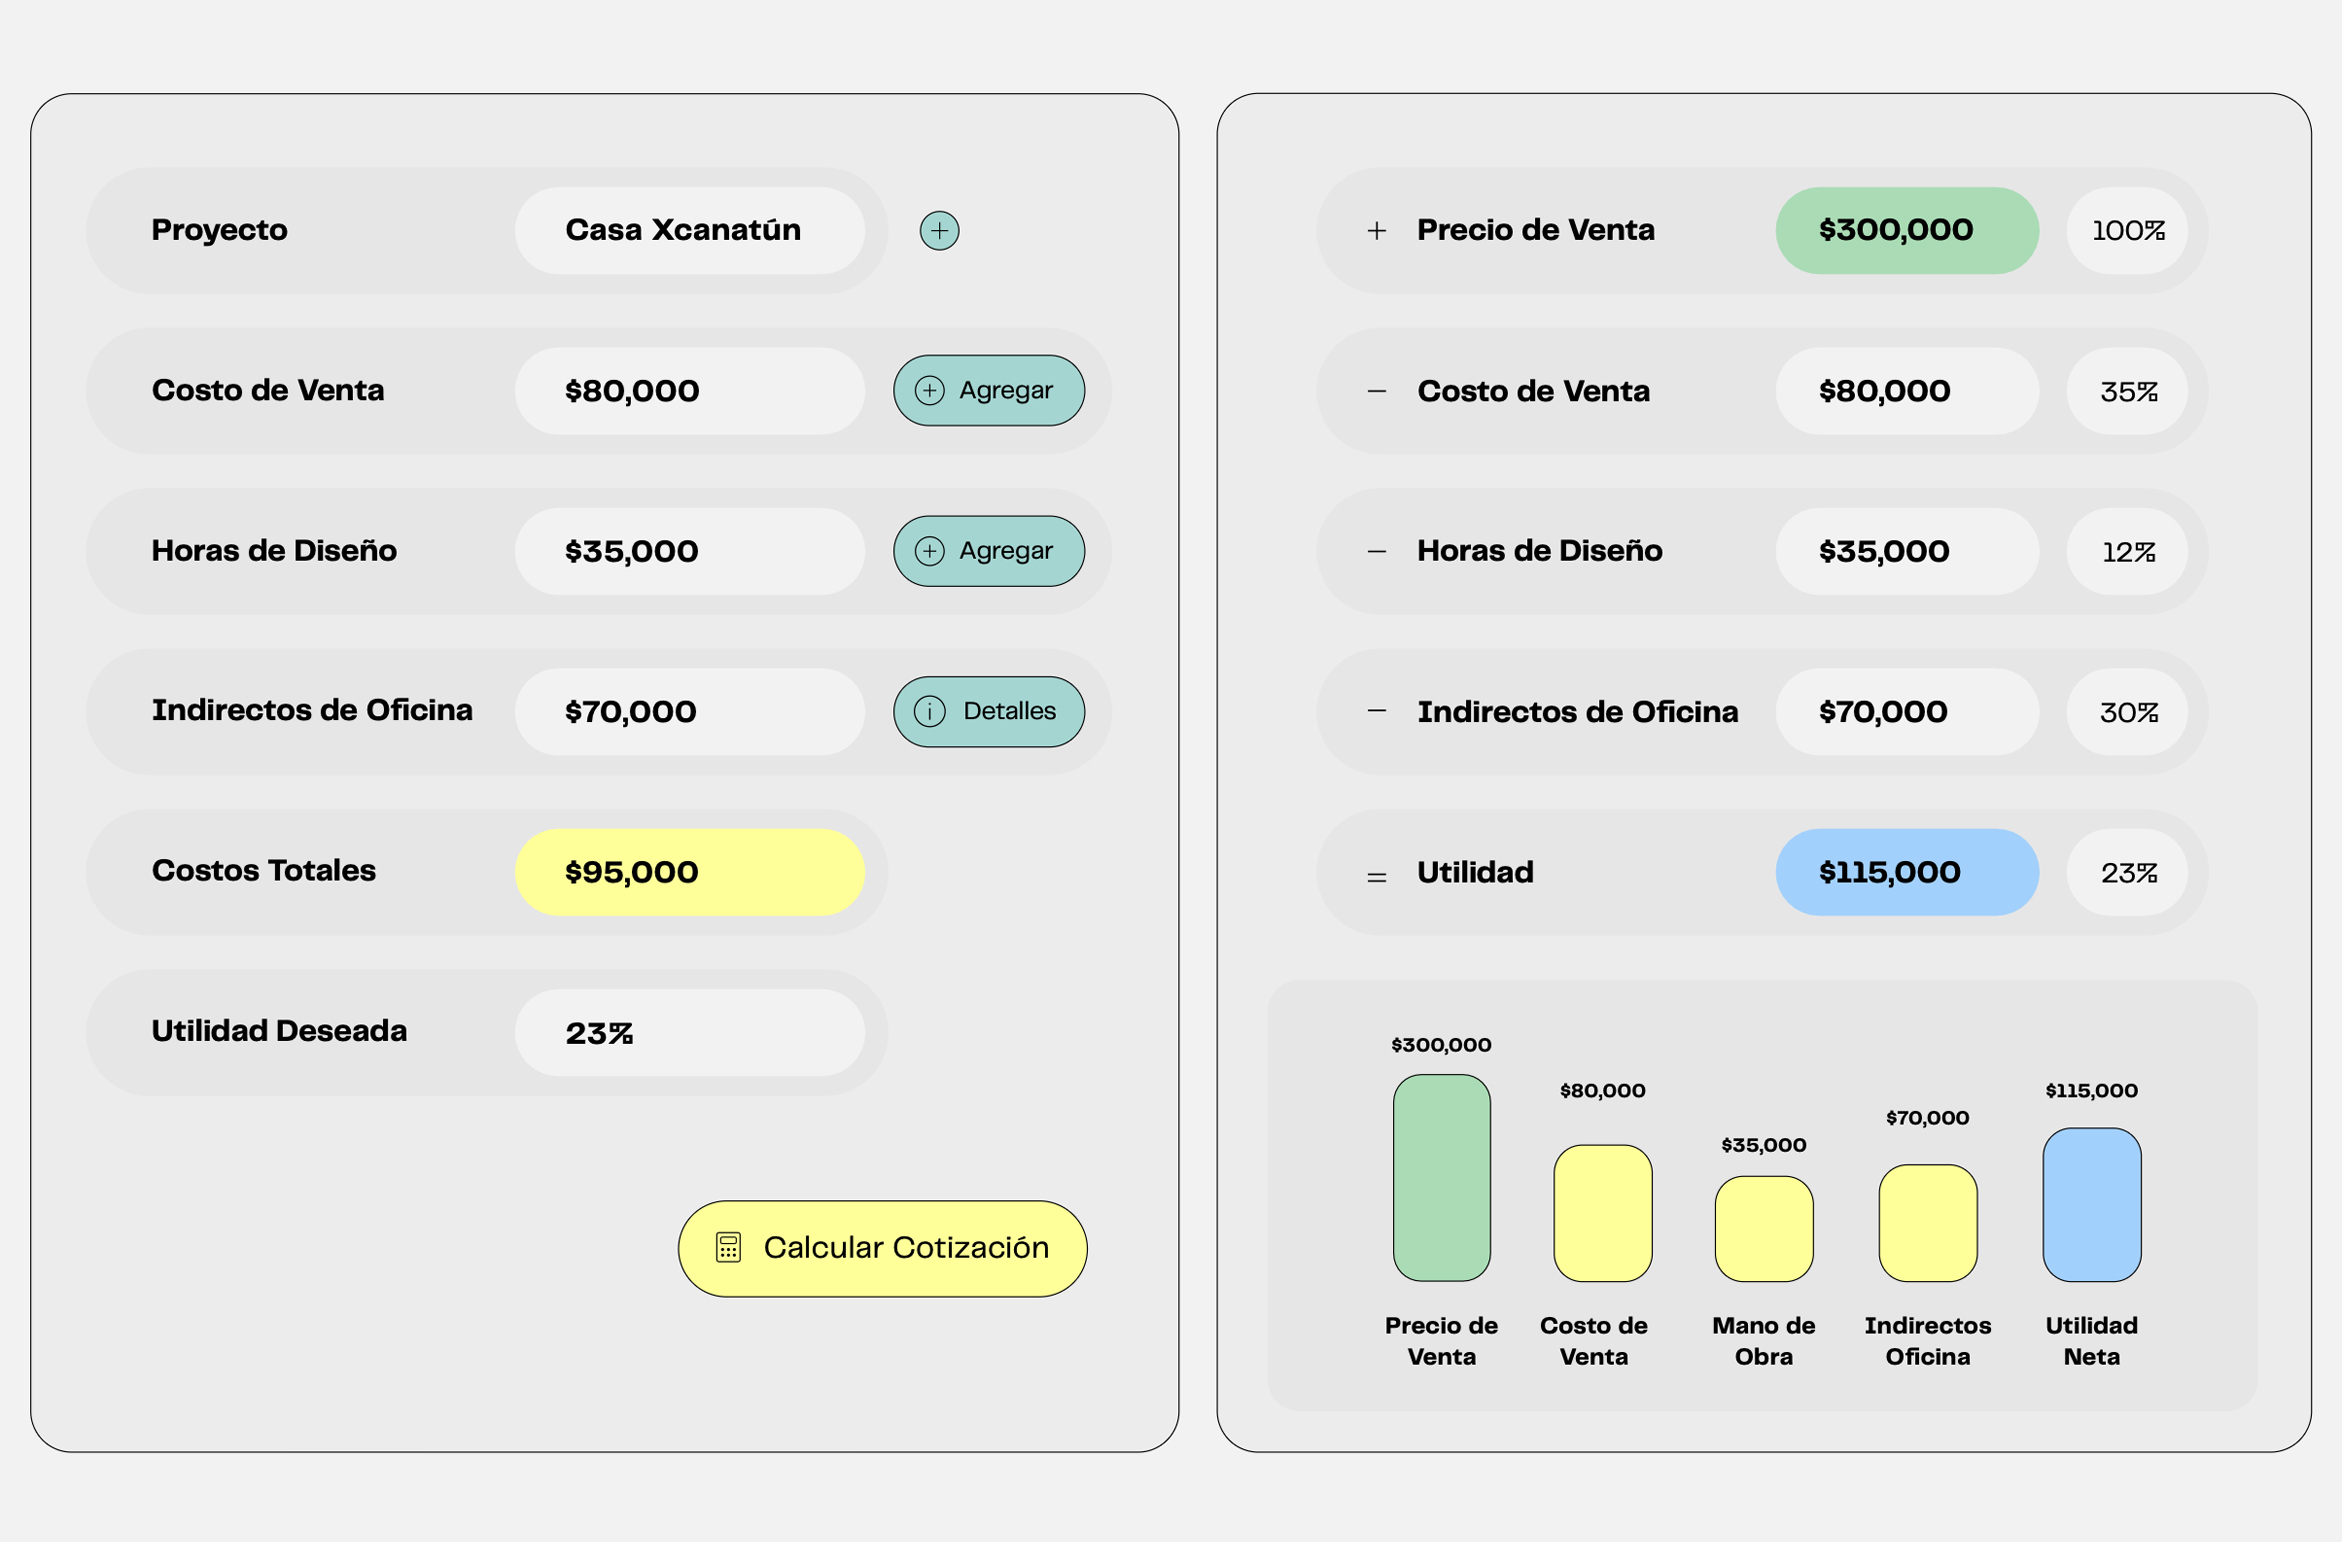This screenshot has width=2342, height=1542.
Task: Click the green $300,000 Precio de Venta pill
Action: point(1906,231)
